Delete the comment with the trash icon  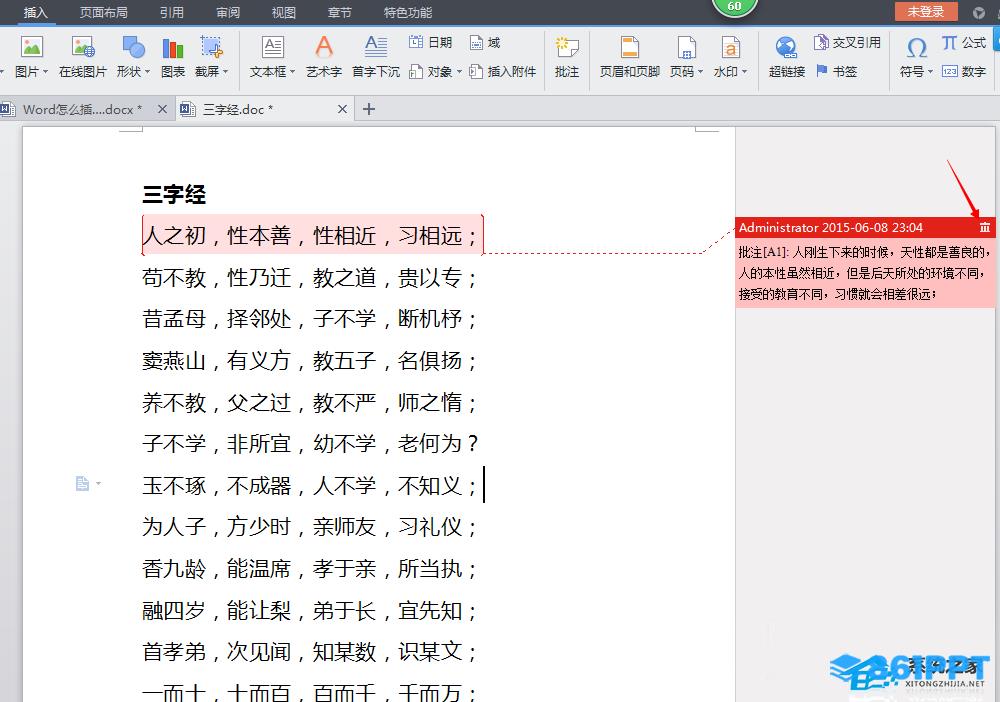[985, 227]
